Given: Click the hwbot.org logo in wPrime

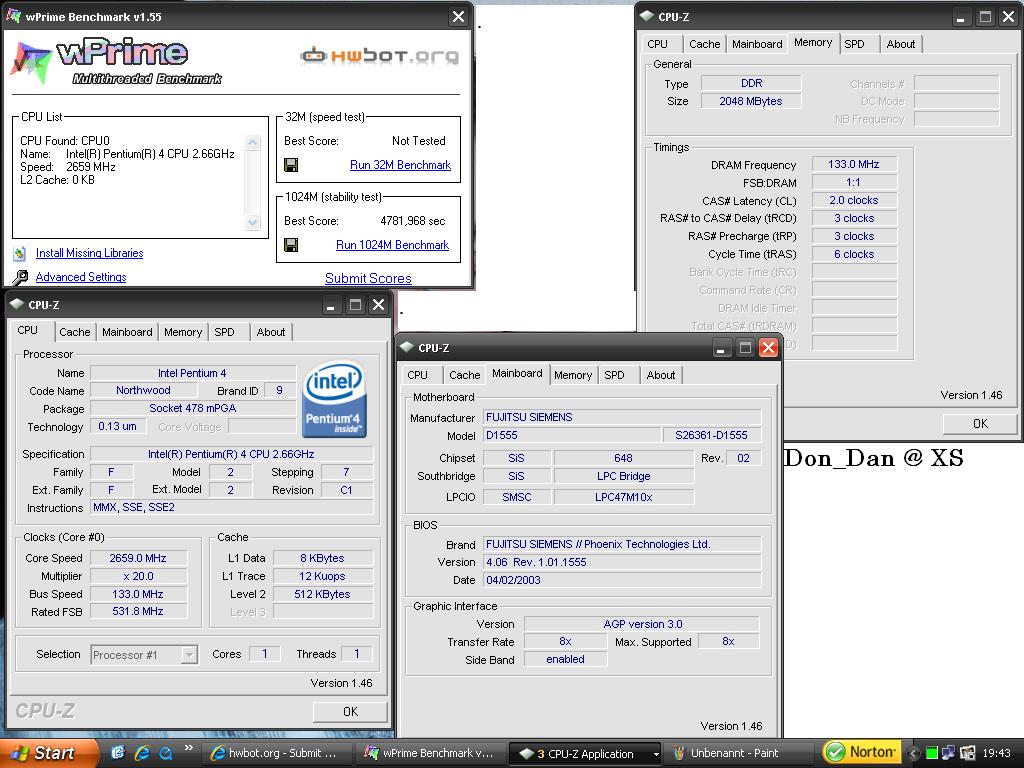Looking at the screenshot, I should pyautogui.click(x=379, y=56).
